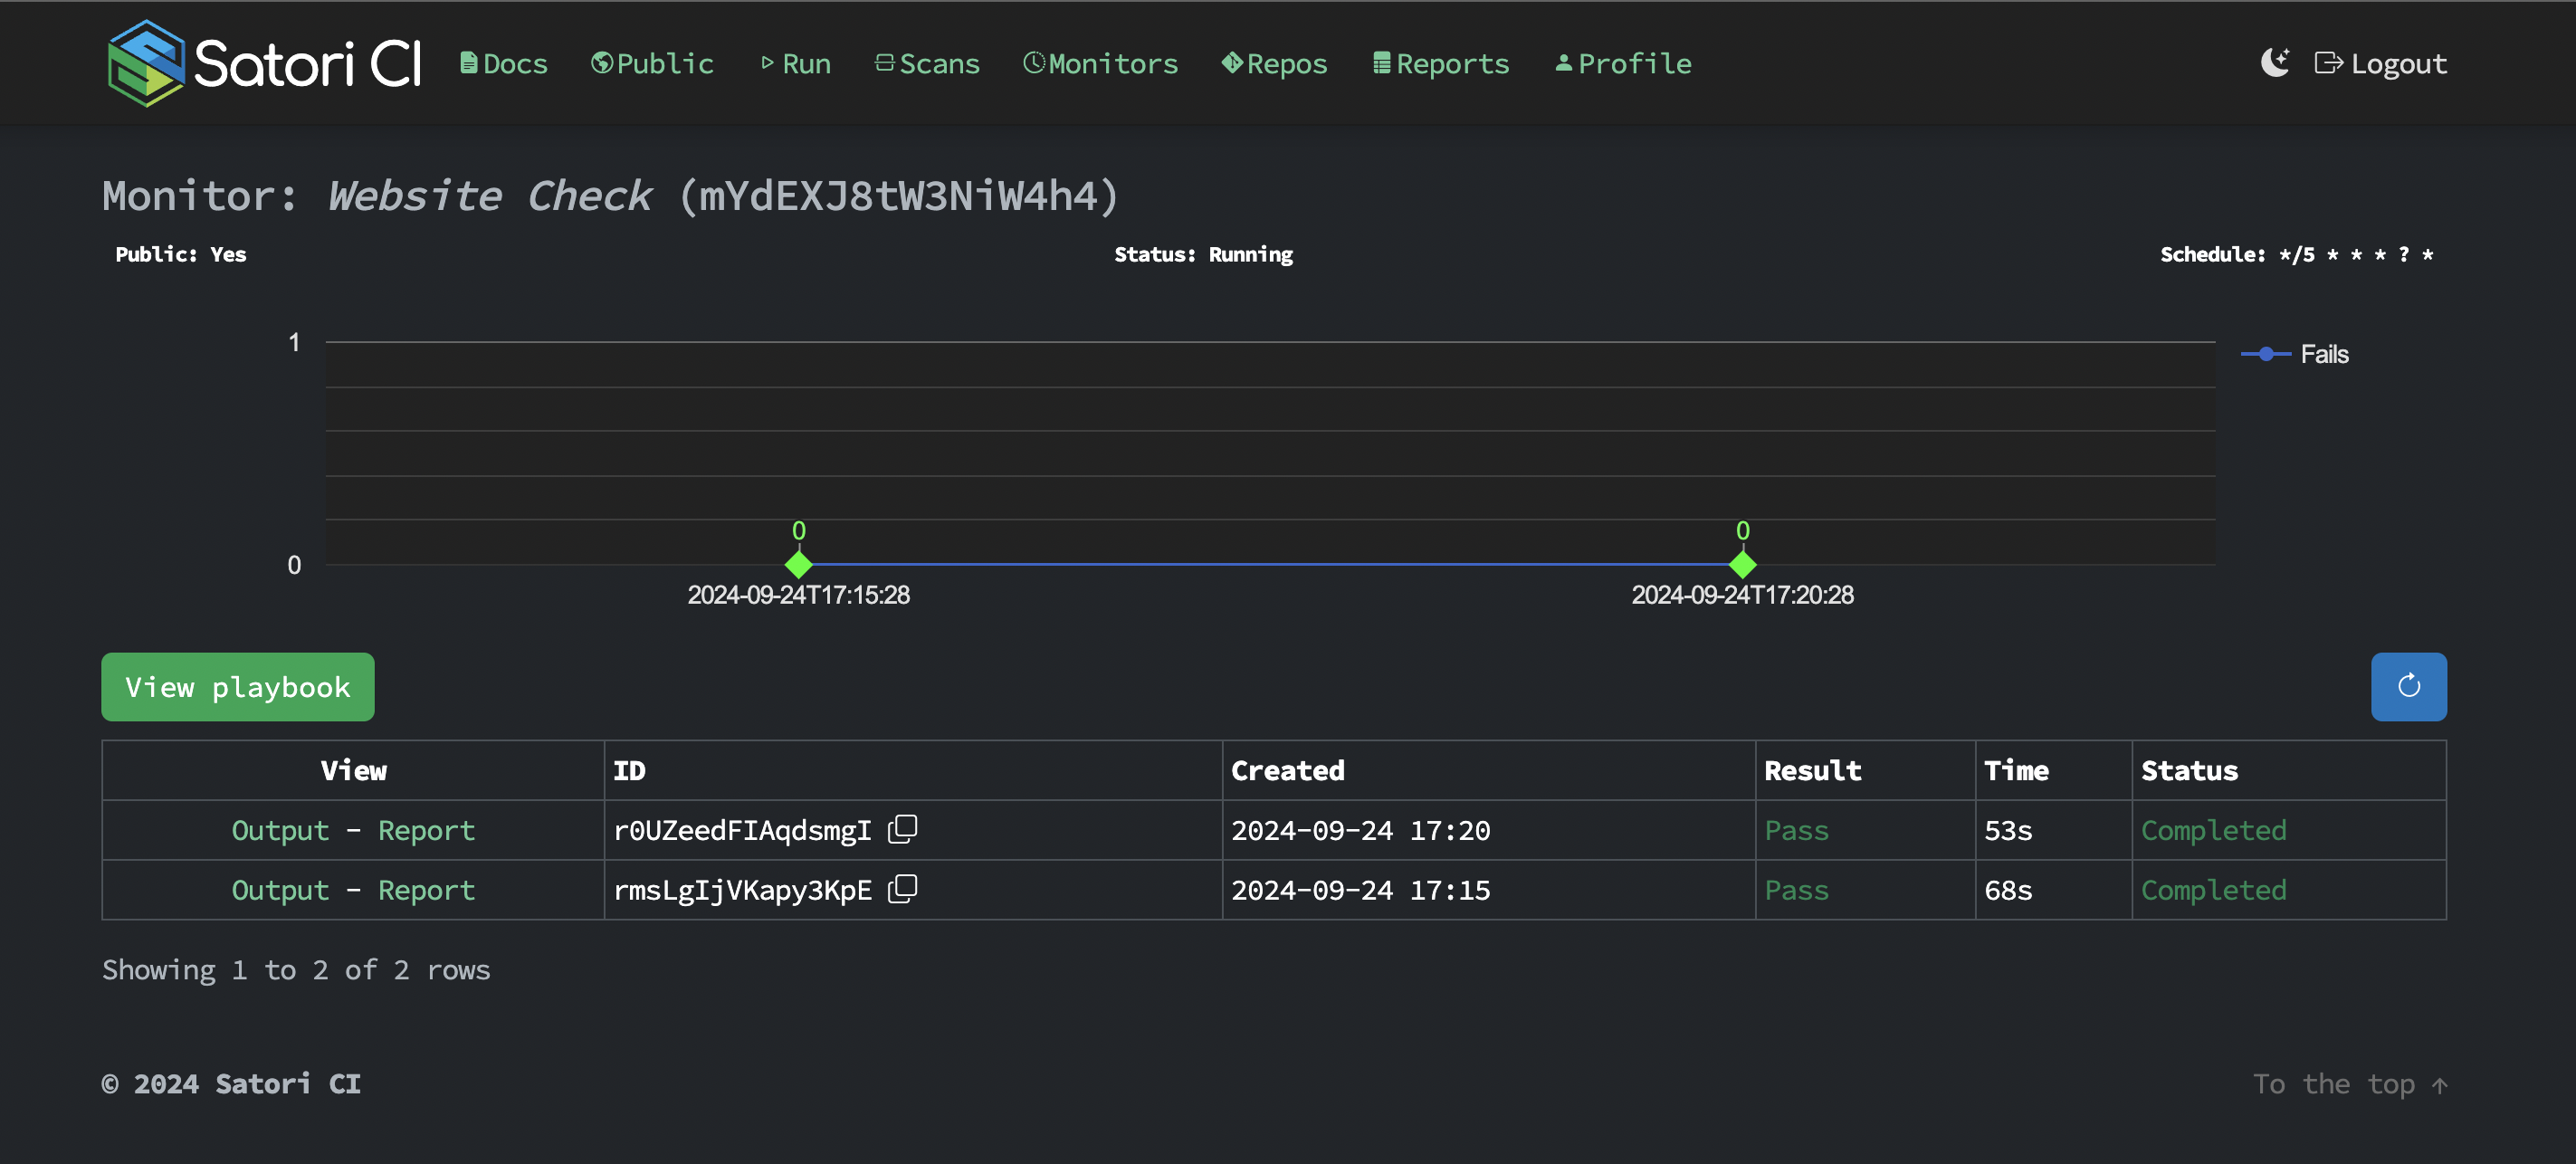Copy the ID r0UZeedFIAqdsmgI
Image resolution: width=2576 pixels, height=1164 pixels.
[x=902, y=829]
